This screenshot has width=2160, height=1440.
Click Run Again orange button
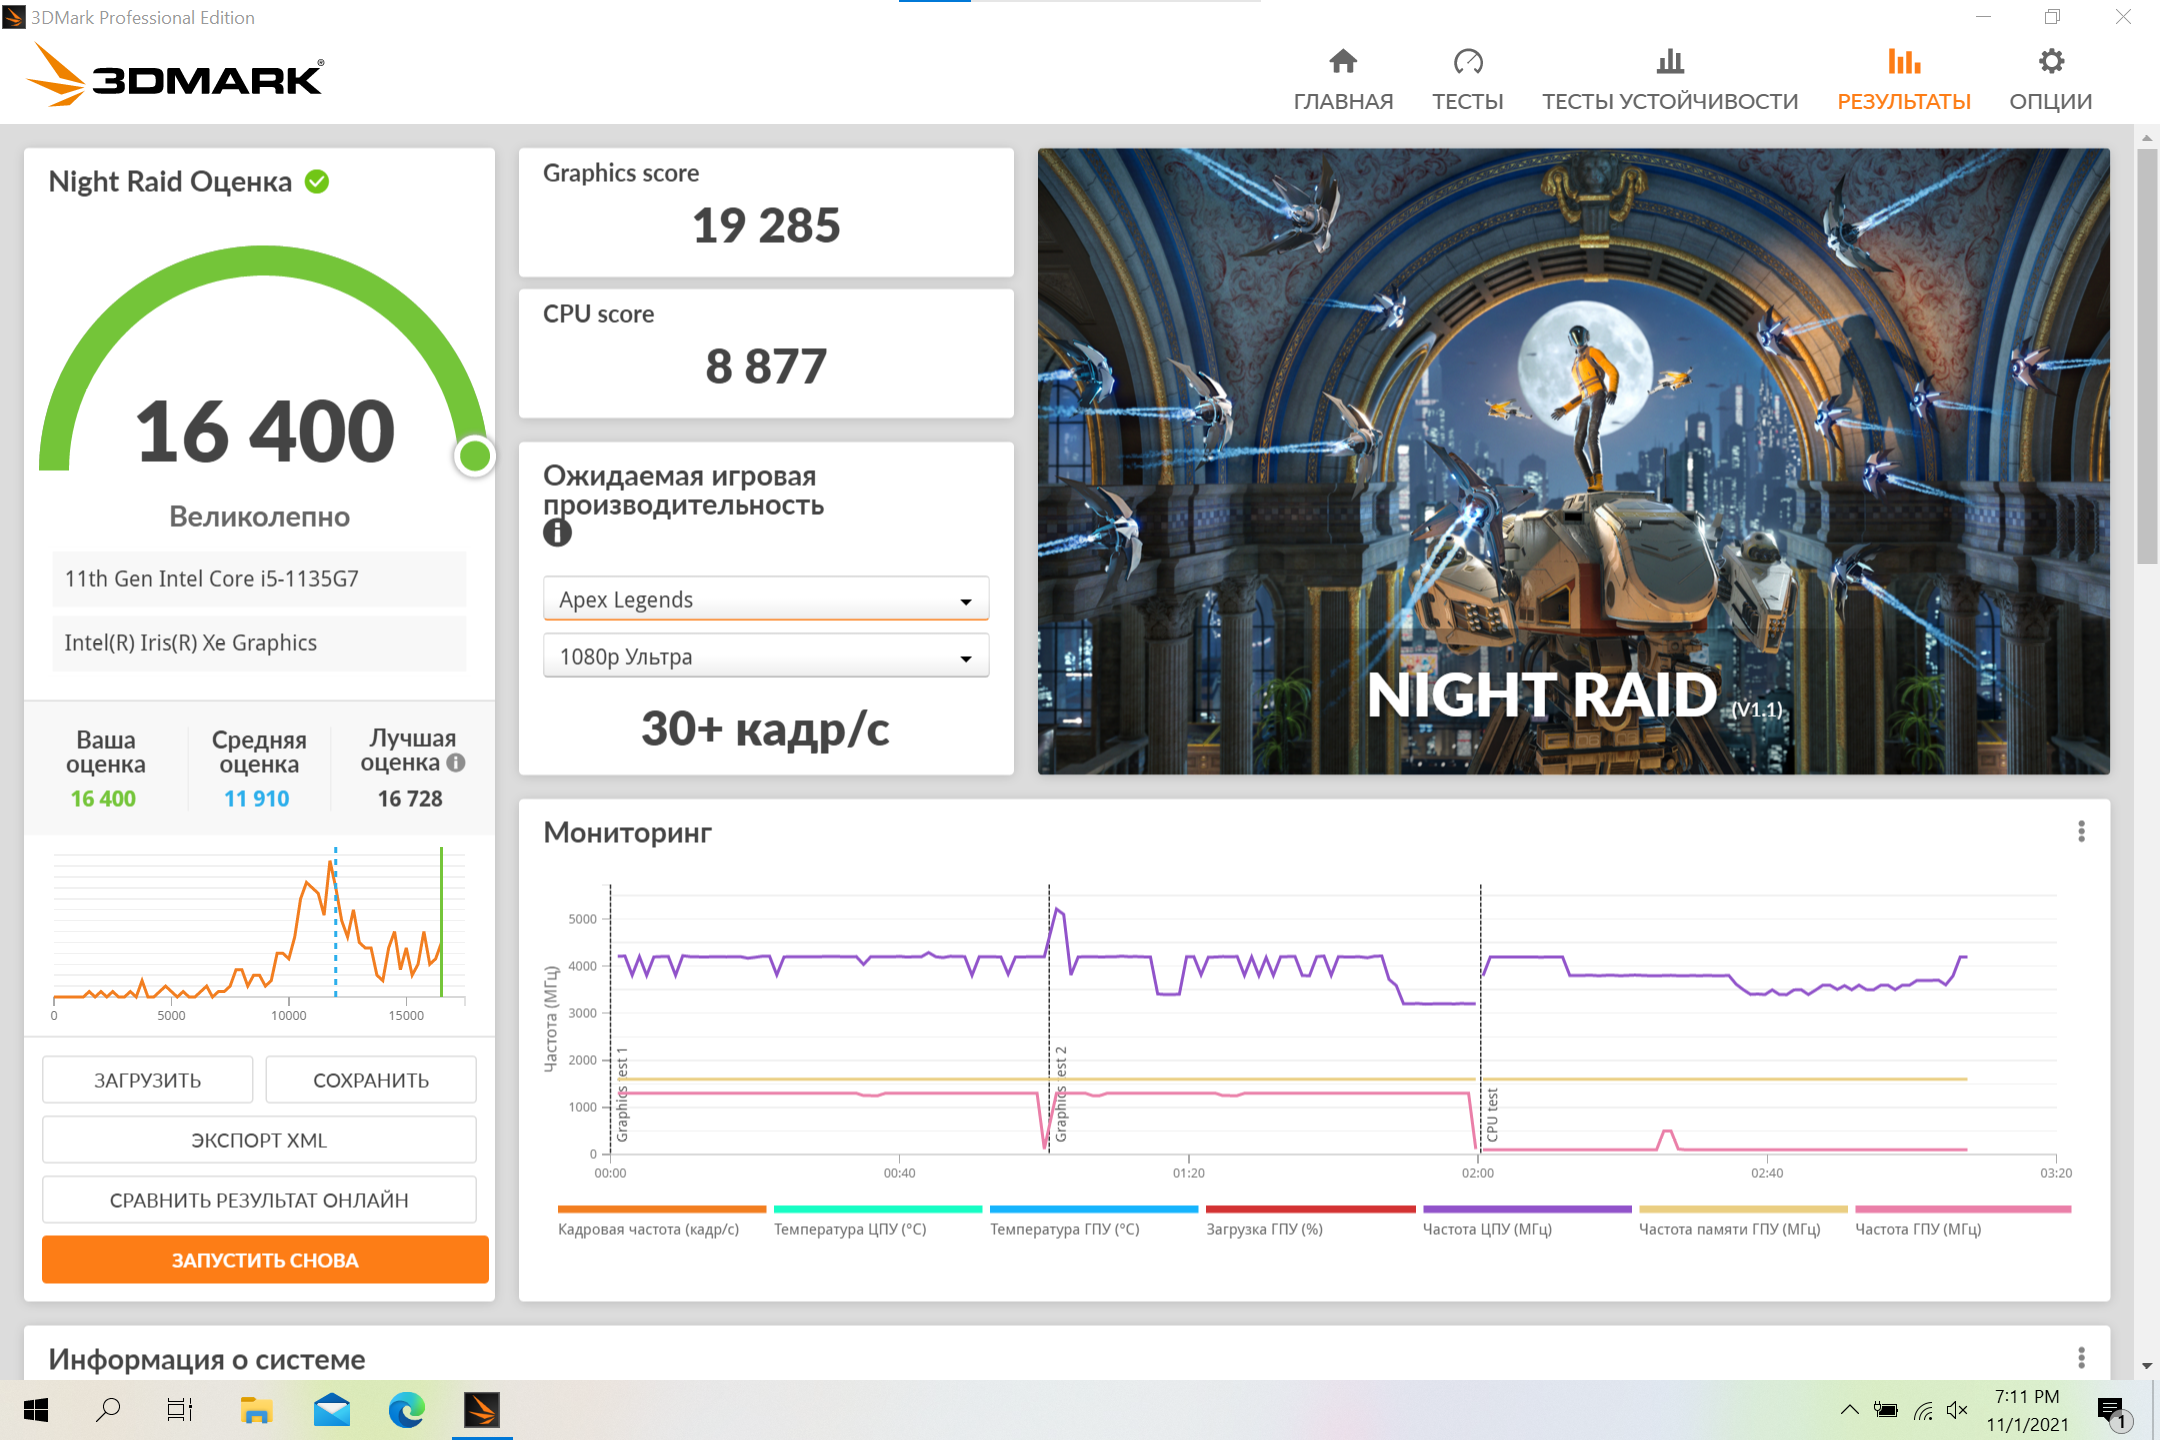coord(265,1260)
